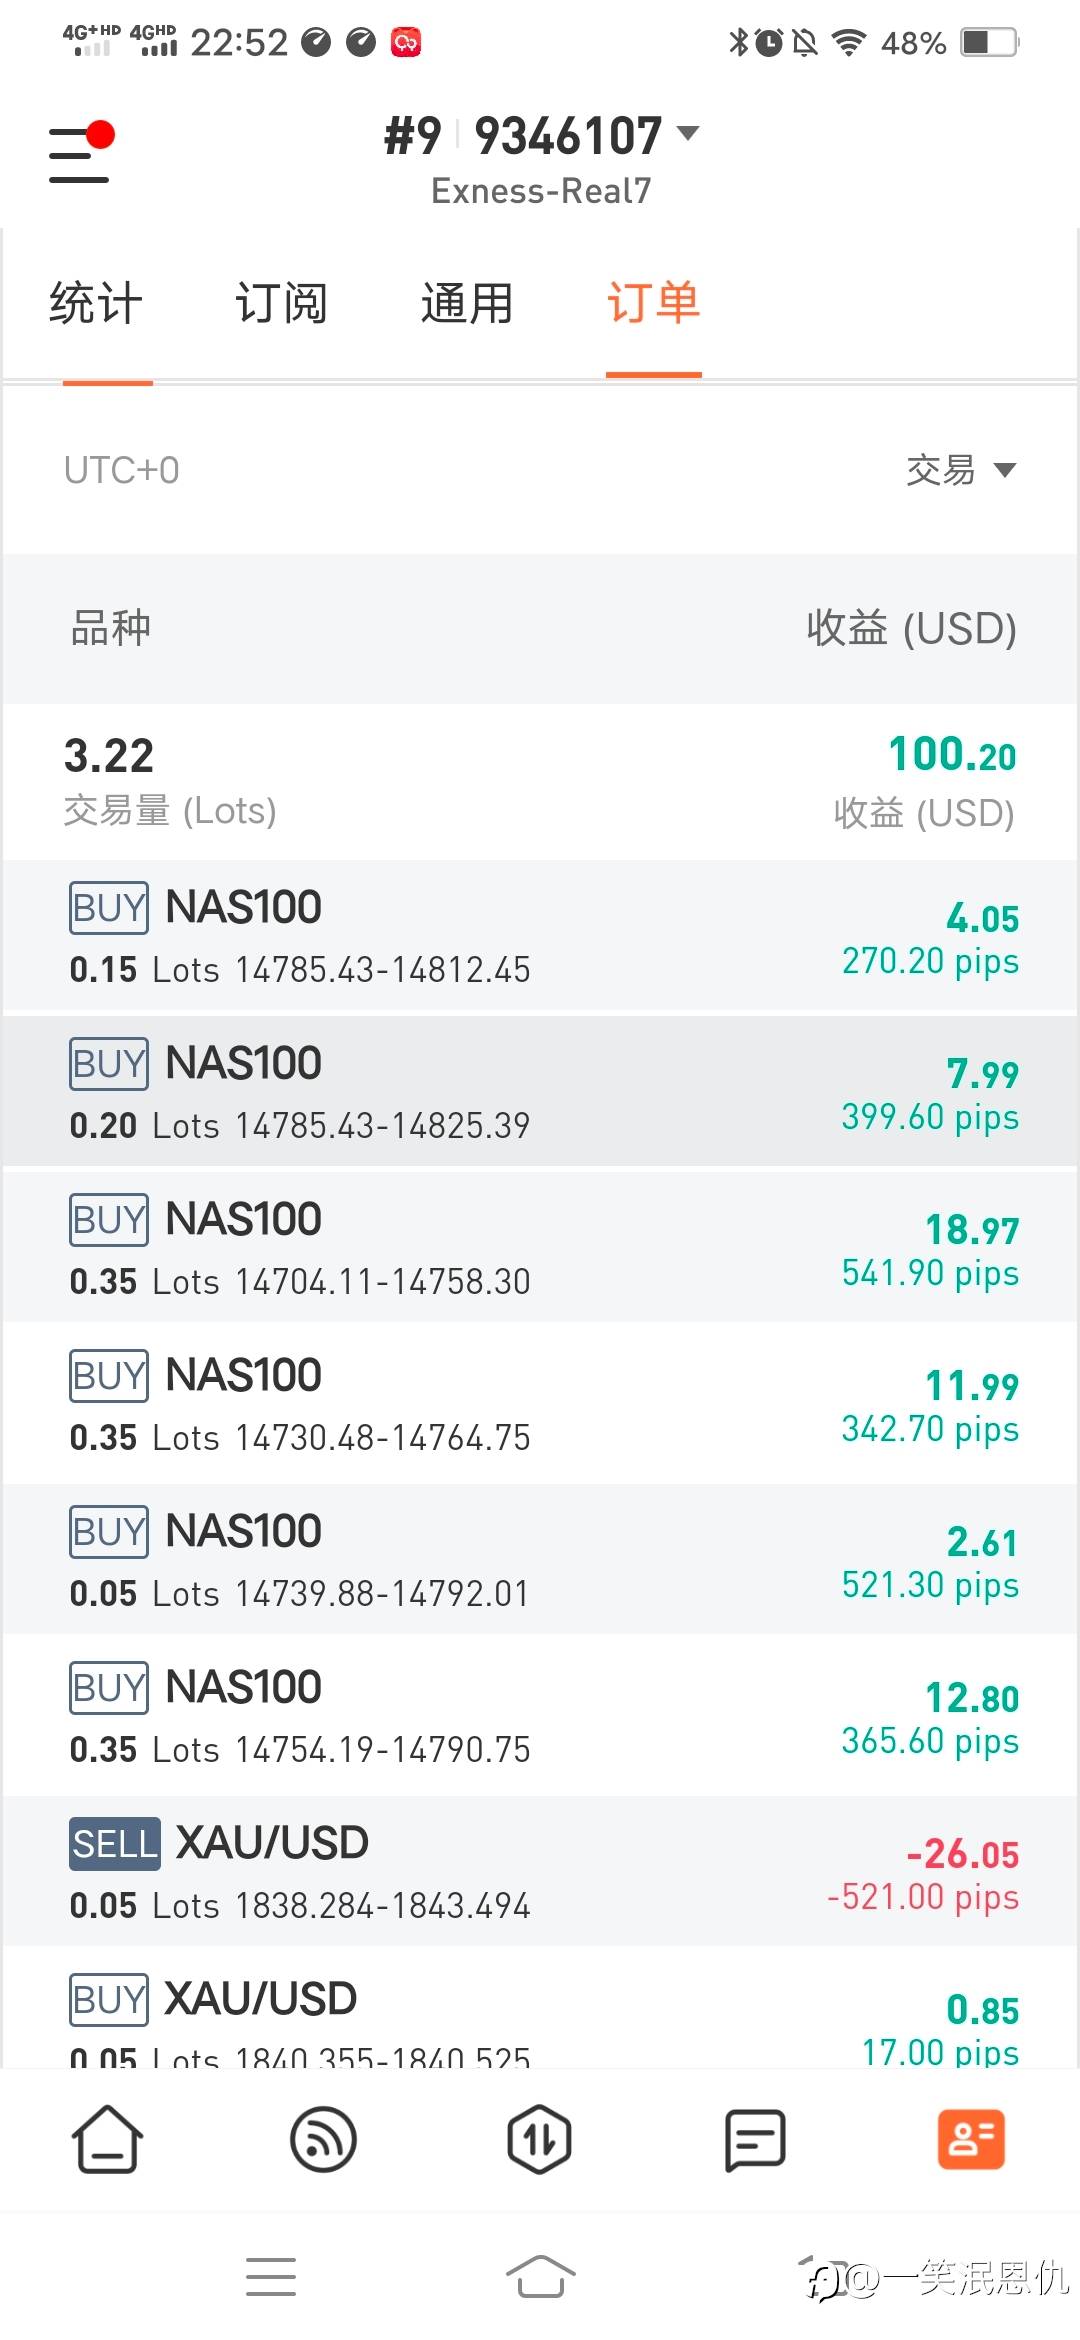Tap the 收益 (USD) column header

point(911,629)
